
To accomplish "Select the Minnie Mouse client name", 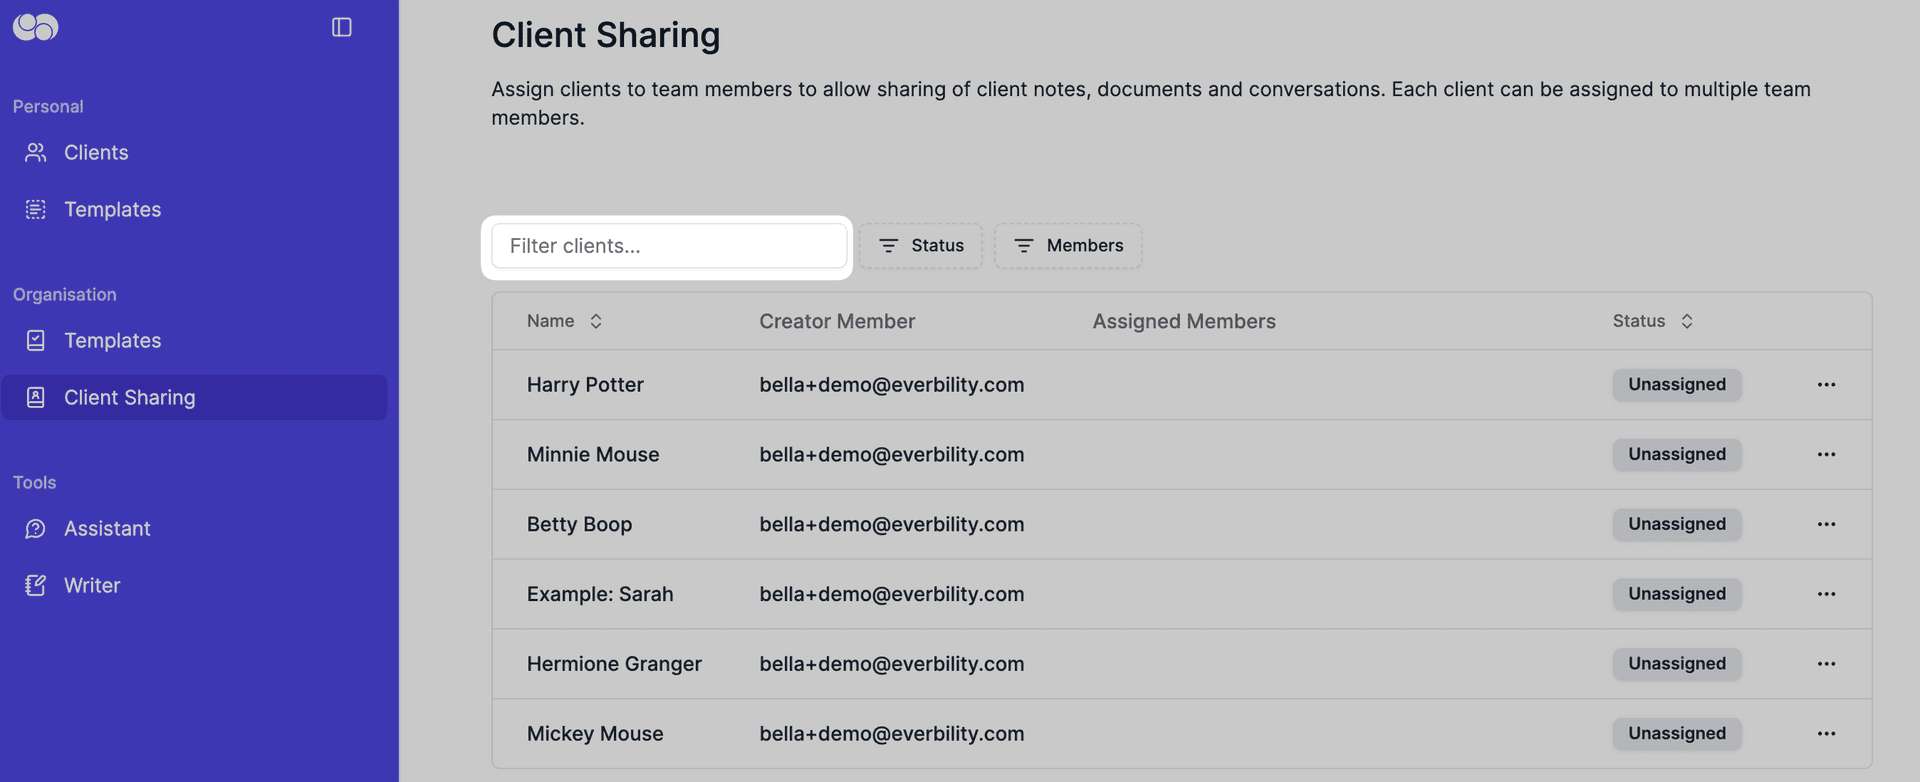I will pos(593,455).
